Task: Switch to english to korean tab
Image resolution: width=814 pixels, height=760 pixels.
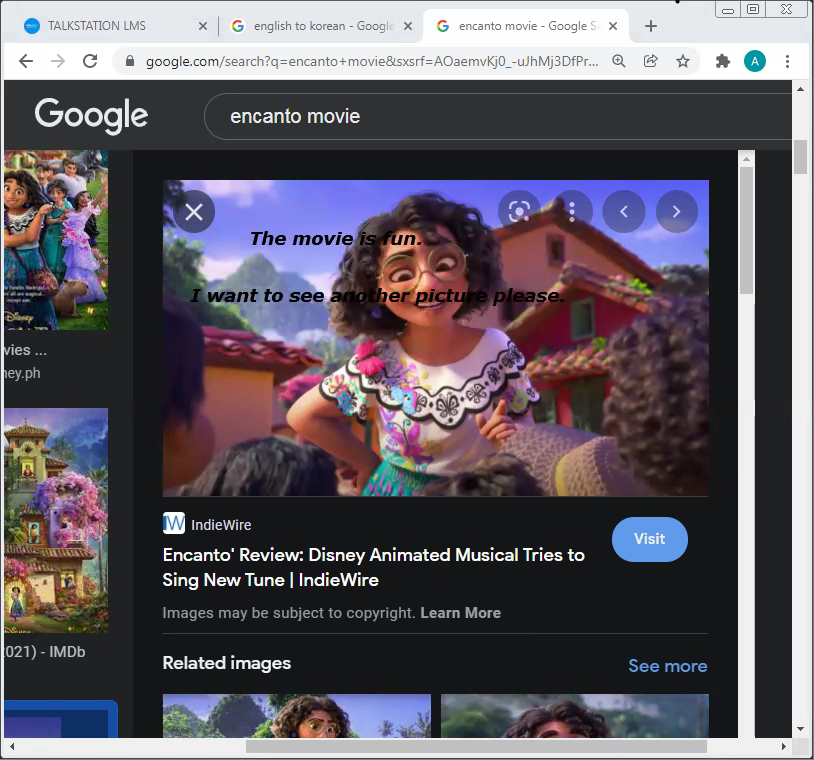Action: 320,26
